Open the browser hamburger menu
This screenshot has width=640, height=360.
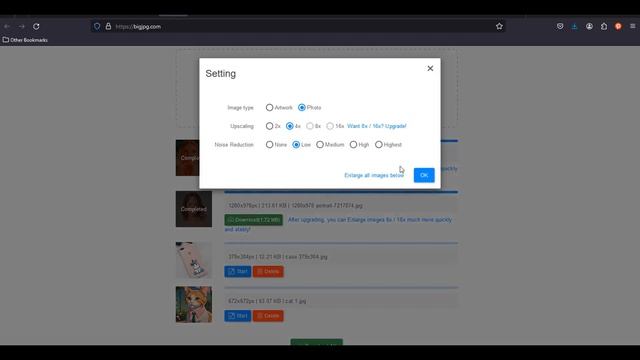[x=633, y=26]
